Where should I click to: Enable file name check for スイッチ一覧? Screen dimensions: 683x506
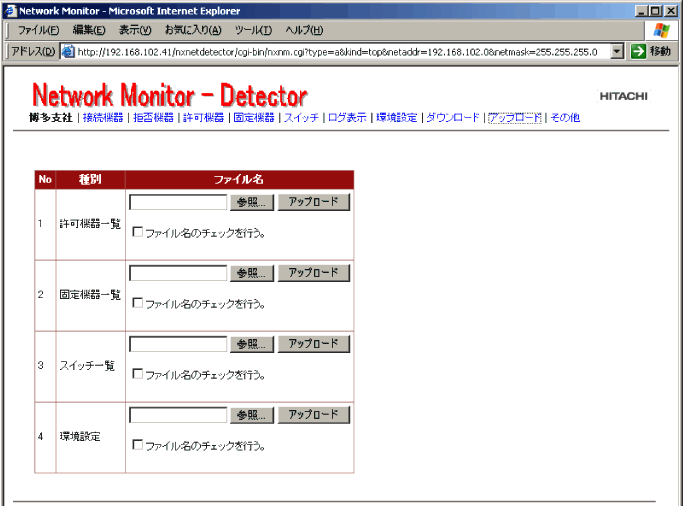(138, 374)
